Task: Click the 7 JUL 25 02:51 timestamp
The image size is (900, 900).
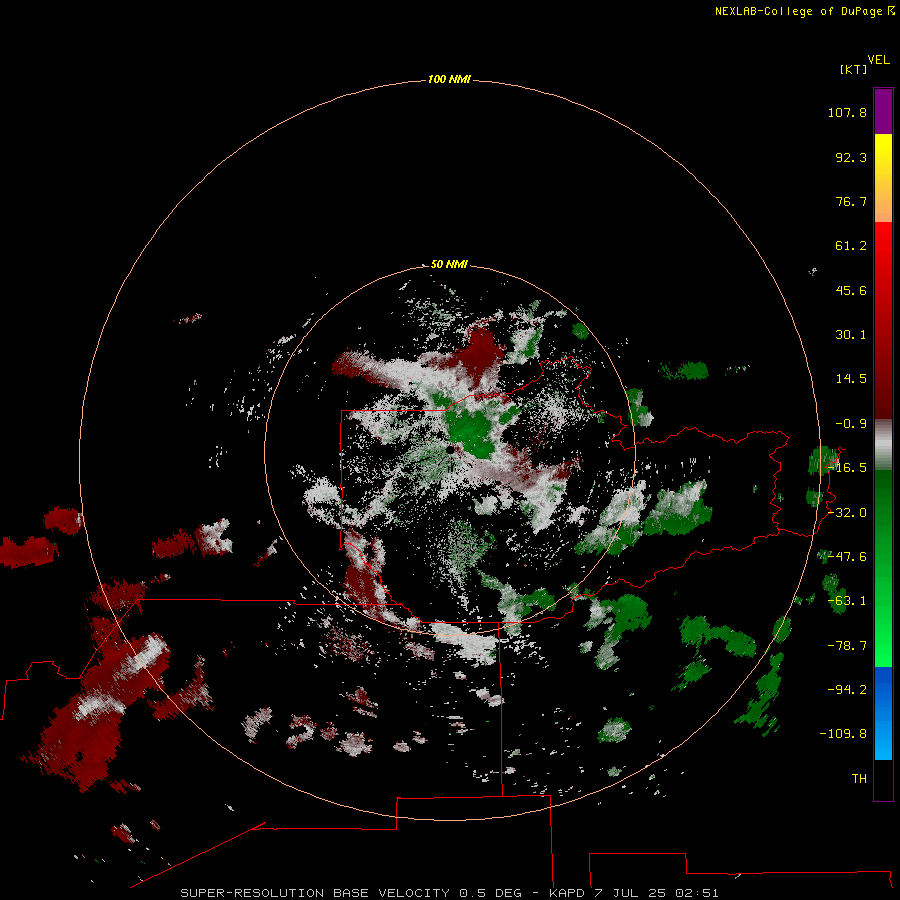Action: click(x=657, y=893)
